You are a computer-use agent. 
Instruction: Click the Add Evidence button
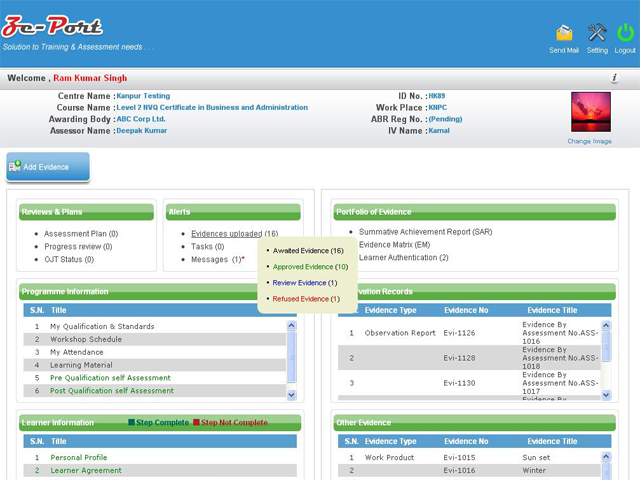click(48, 167)
